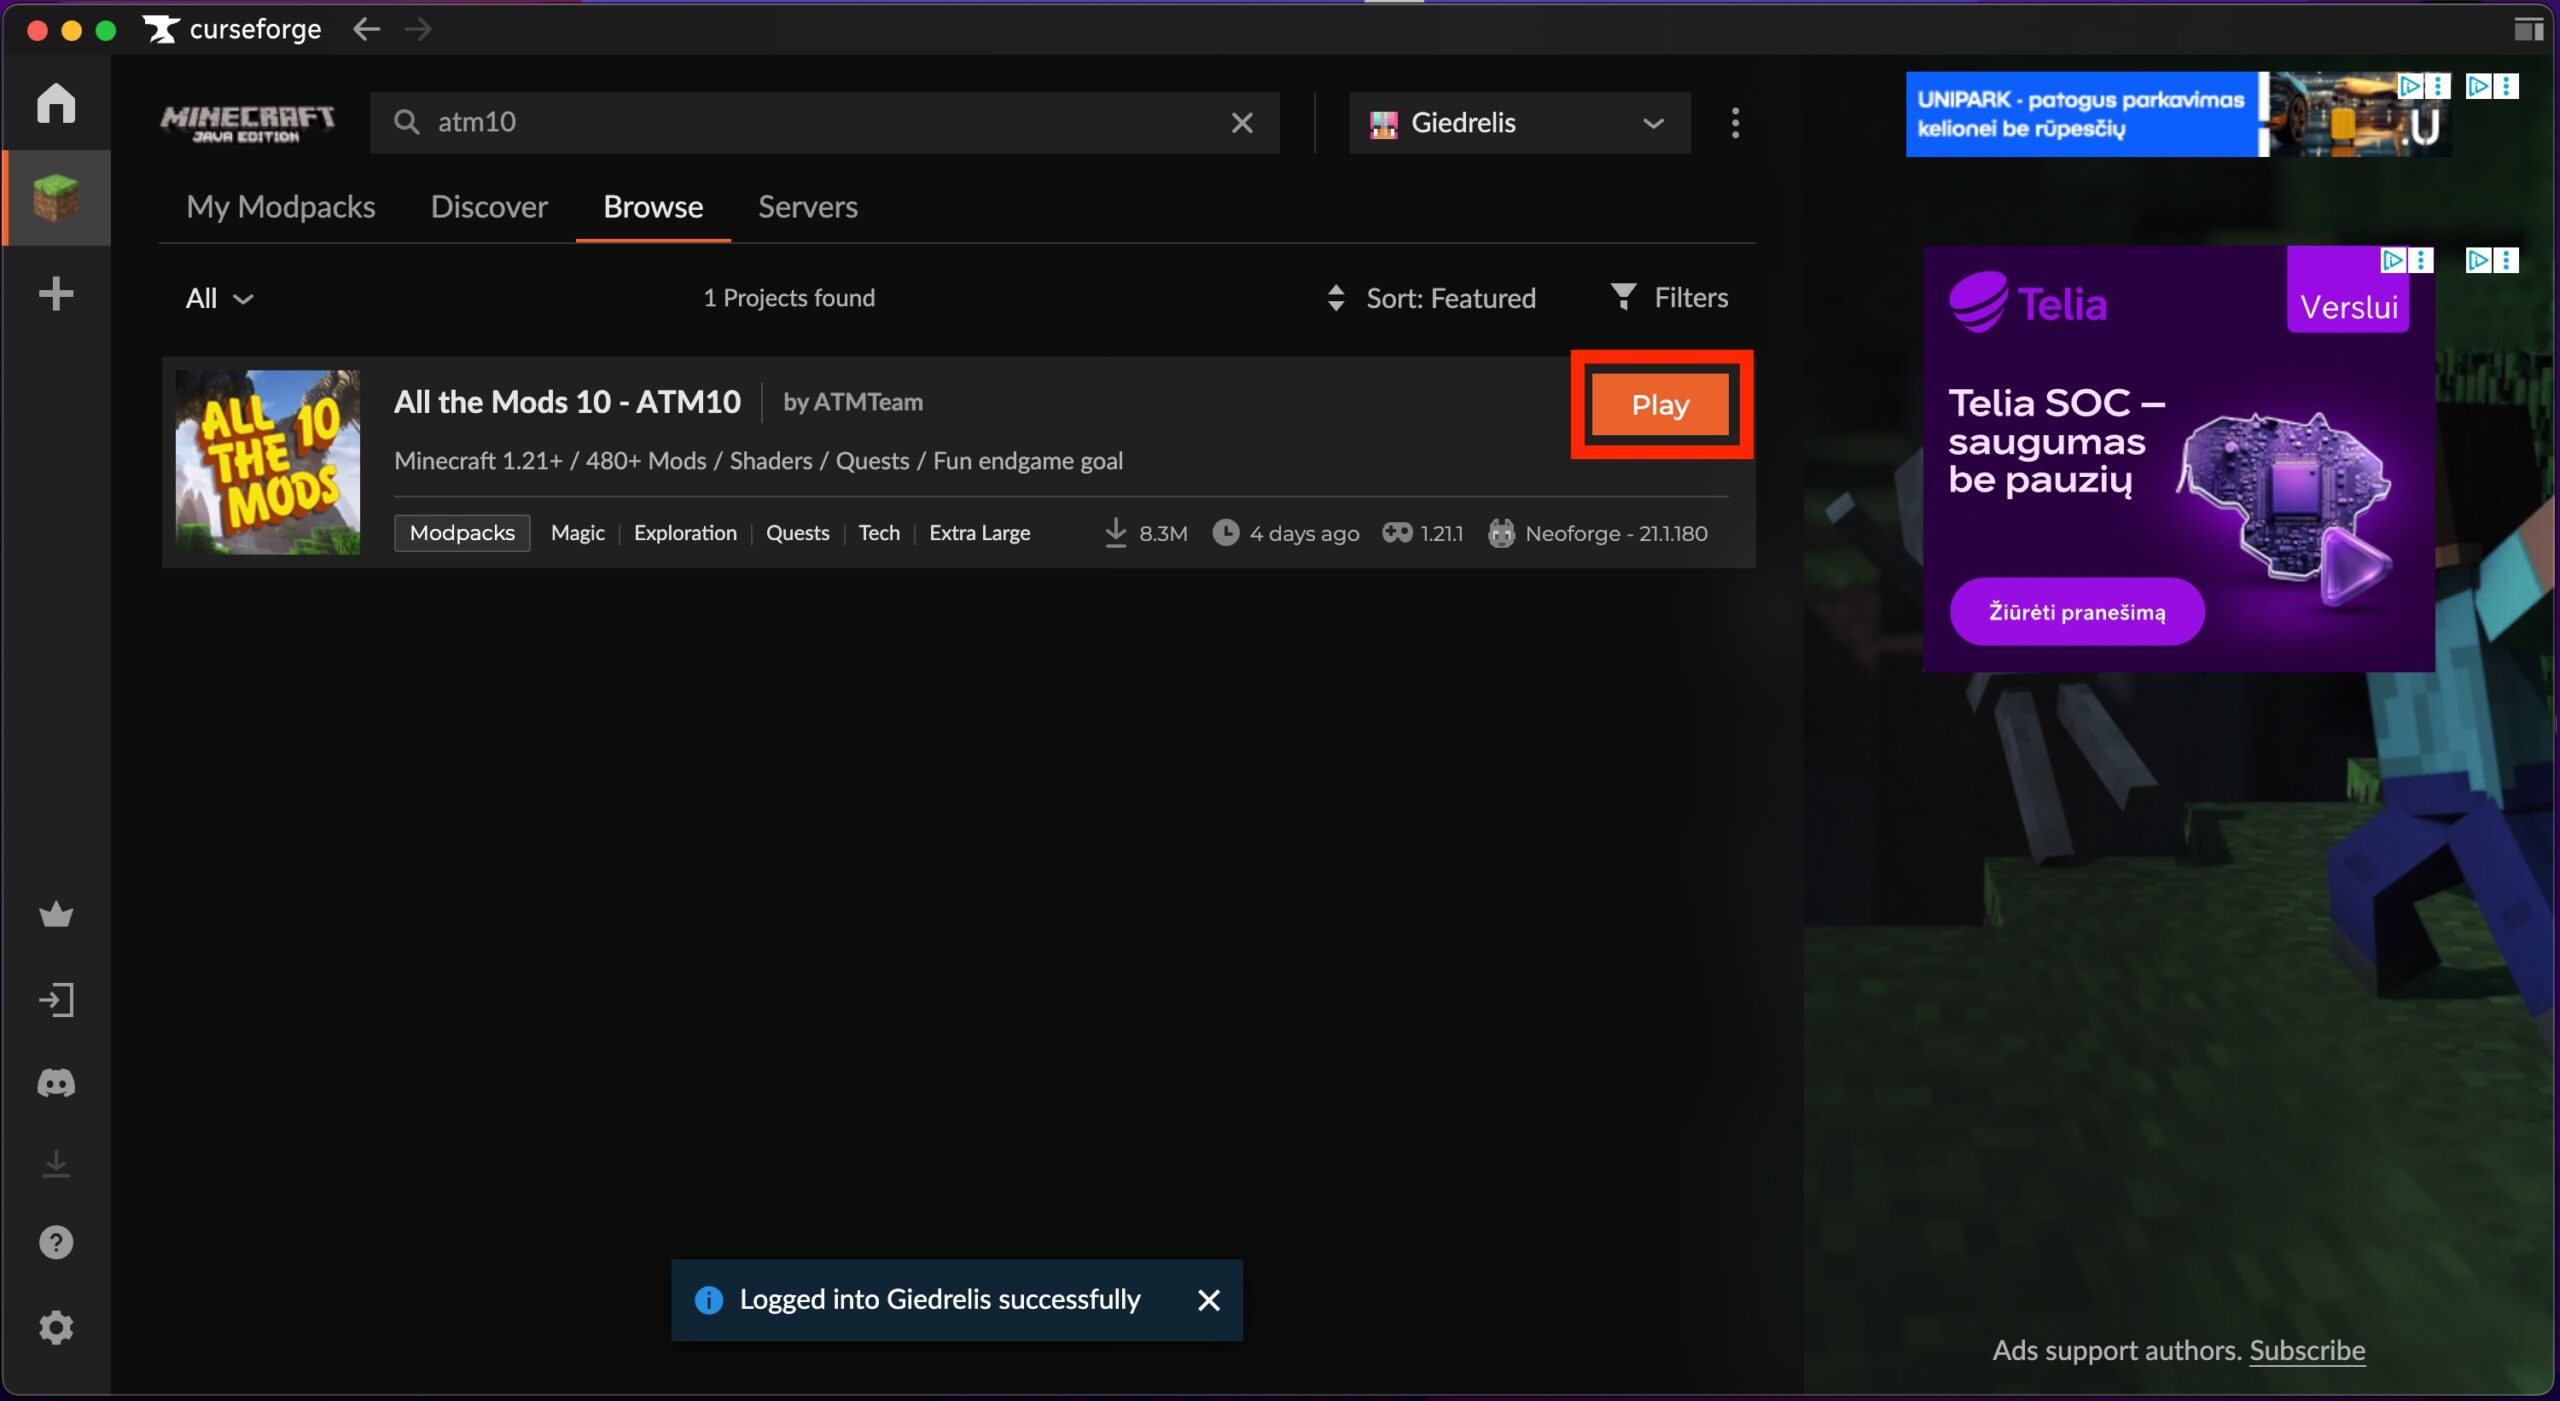2560x1401 pixels.
Task: Change Sort: Featured ordering
Action: (1431, 298)
